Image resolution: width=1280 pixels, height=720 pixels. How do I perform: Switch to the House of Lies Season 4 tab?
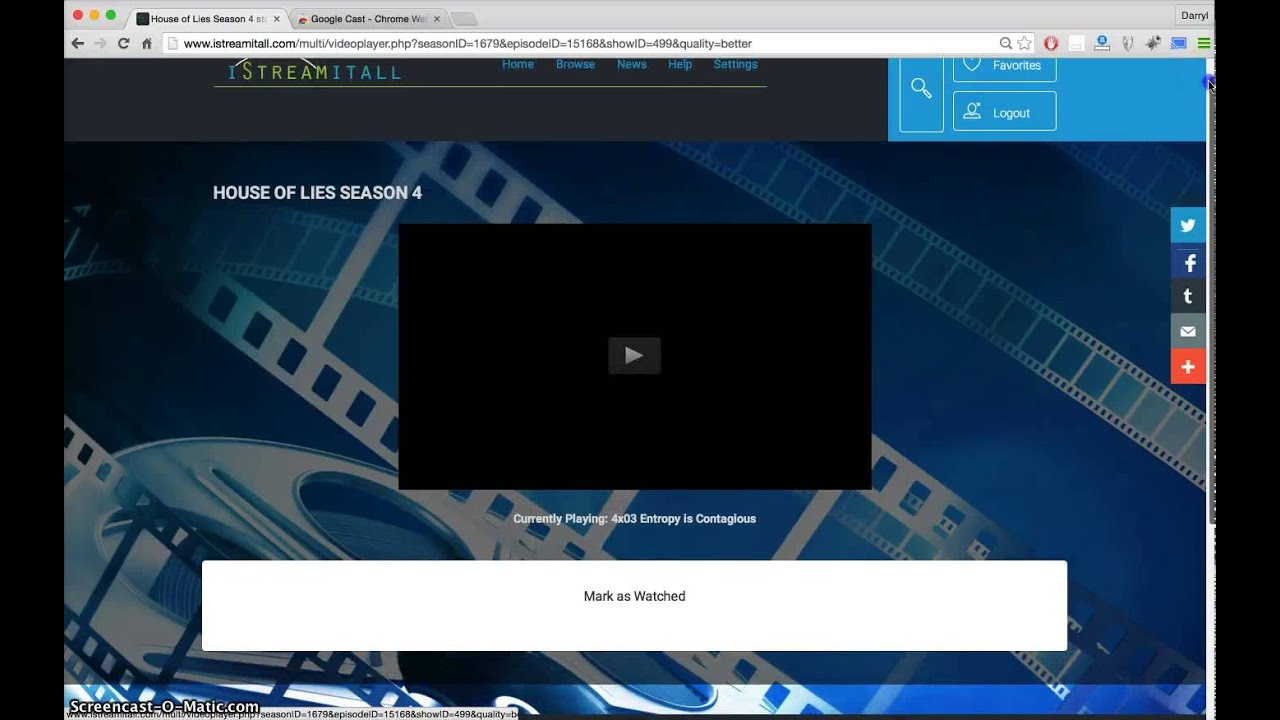[208, 19]
